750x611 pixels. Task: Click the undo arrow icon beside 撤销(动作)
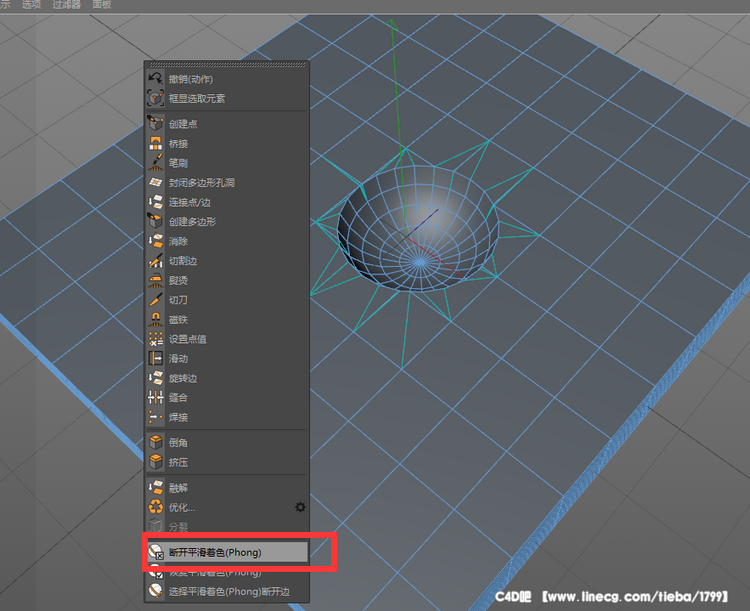[155, 78]
